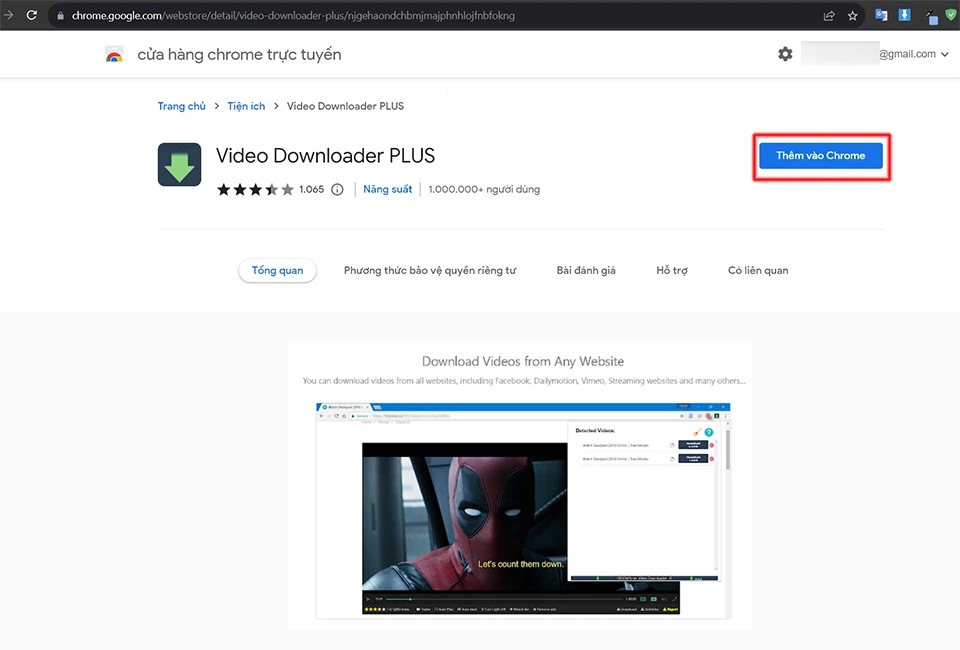Click the blue download extension icon
Screen dimensions: 960x650
(905, 16)
